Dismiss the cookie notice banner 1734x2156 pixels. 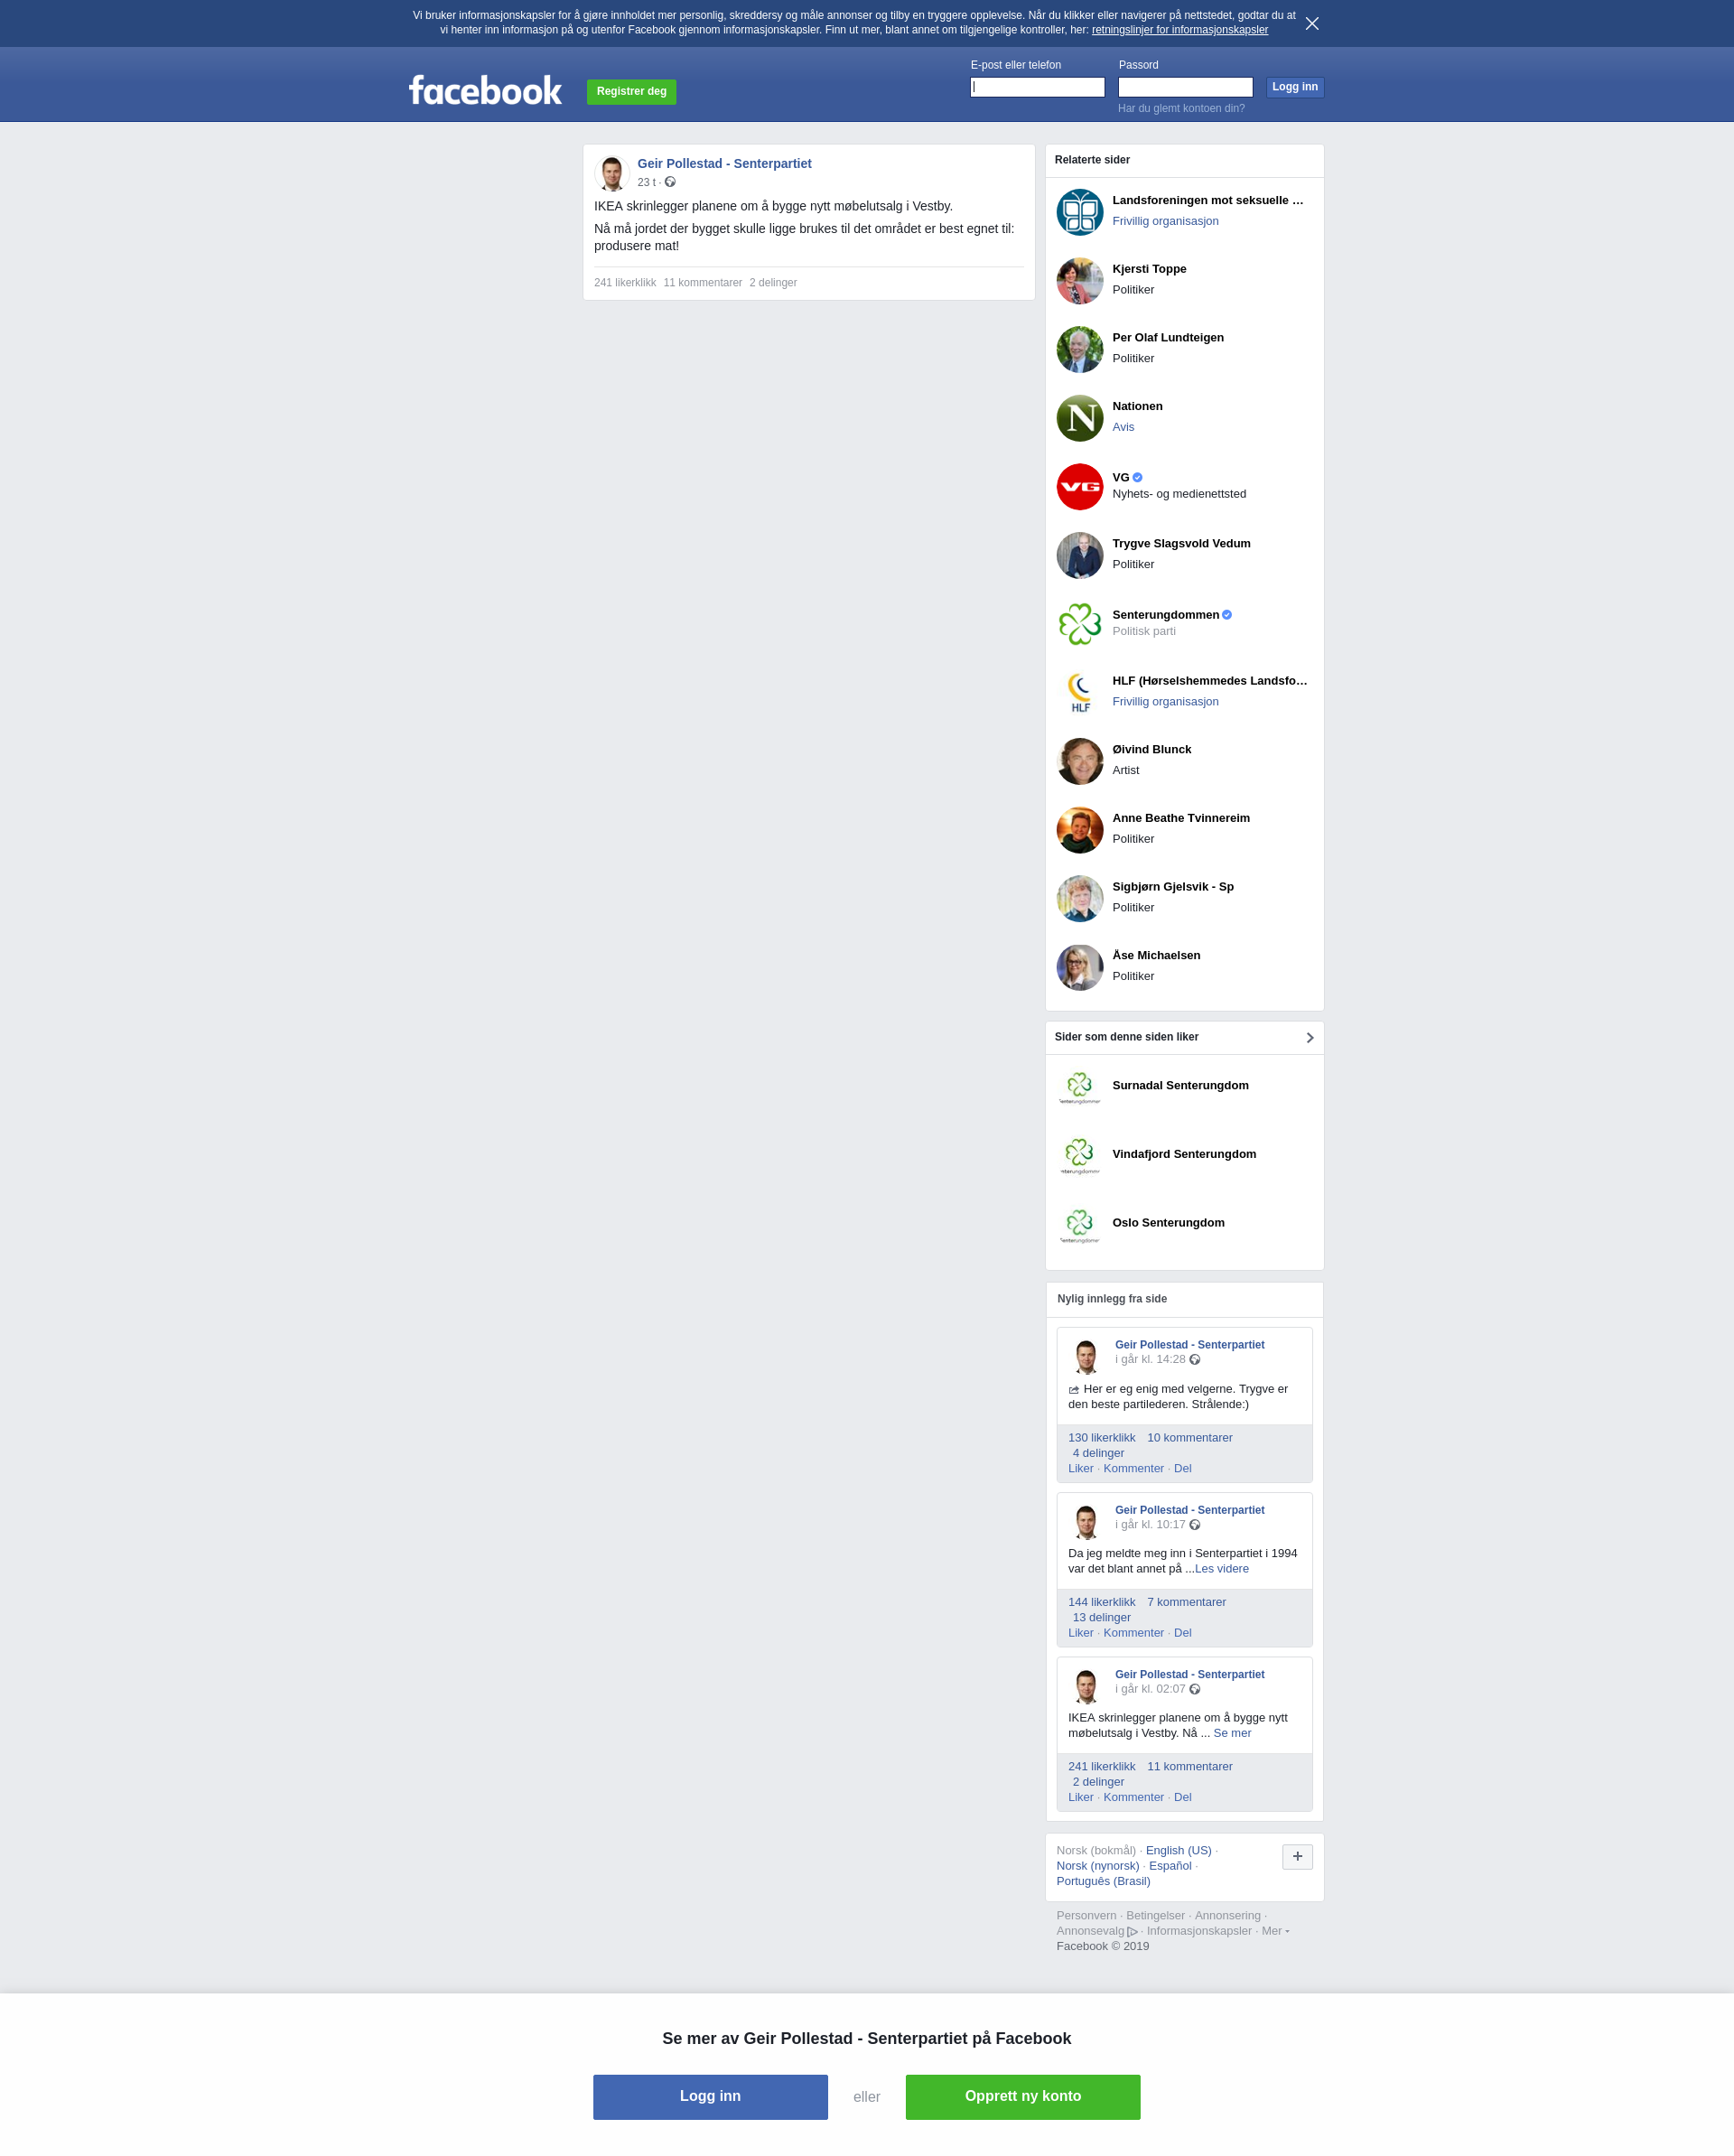point(1312,24)
